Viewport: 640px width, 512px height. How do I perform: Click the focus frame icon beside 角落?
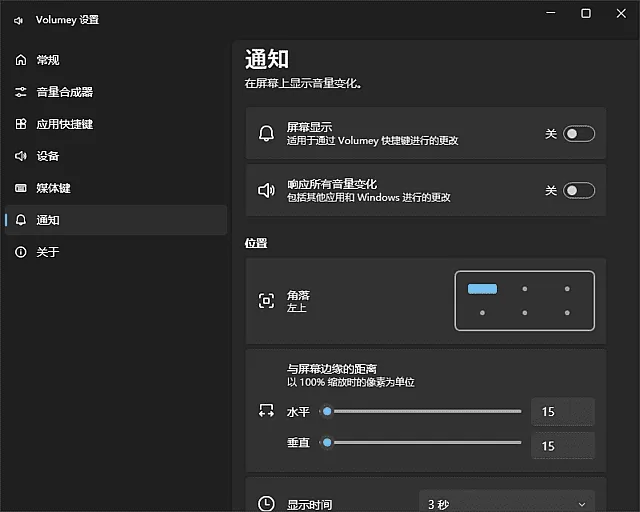click(267, 301)
